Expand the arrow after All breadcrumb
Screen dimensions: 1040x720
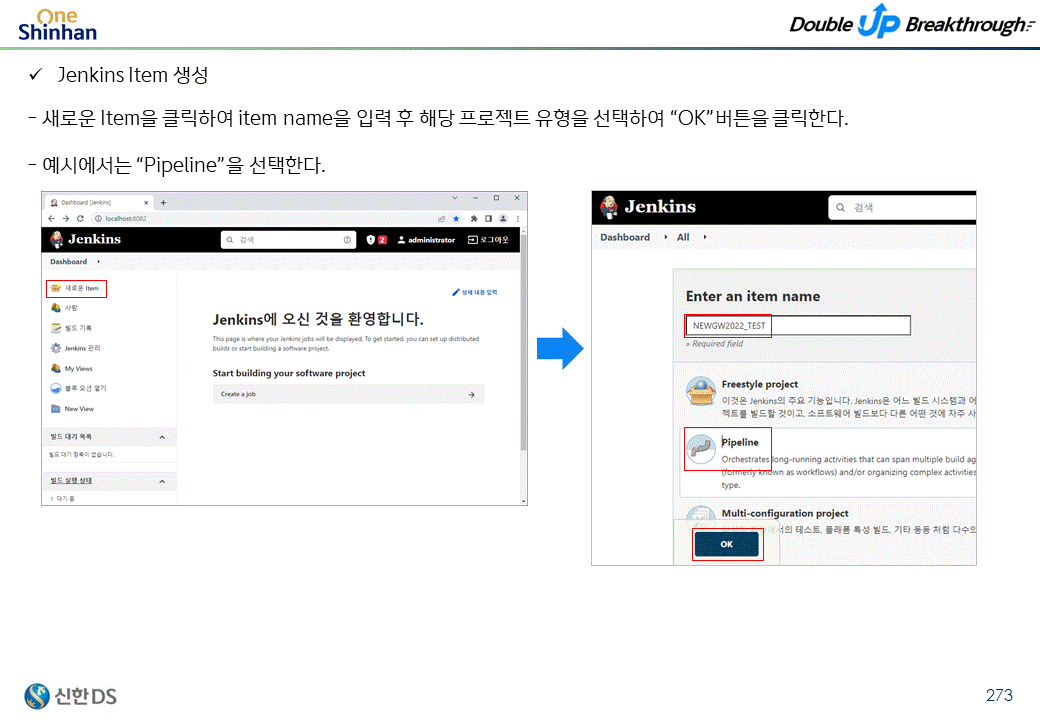(704, 237)
